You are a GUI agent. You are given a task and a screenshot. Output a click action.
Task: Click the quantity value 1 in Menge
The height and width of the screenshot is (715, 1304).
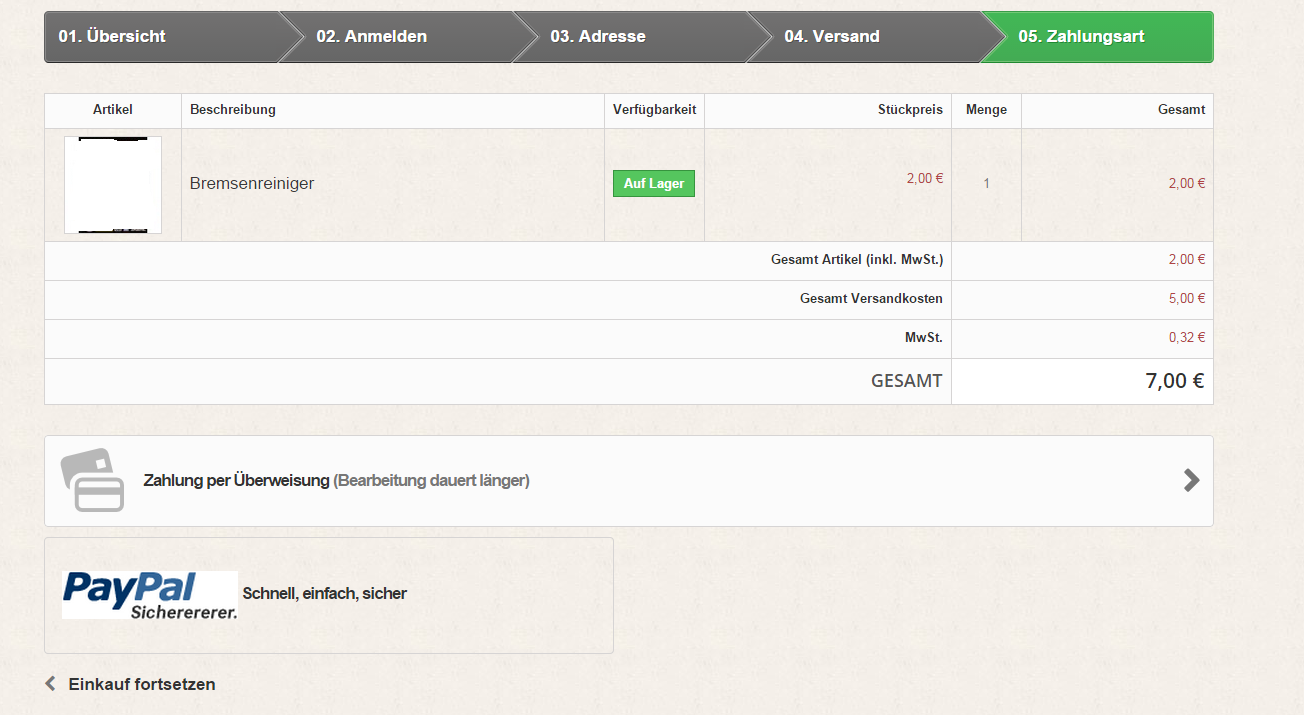[x=987, y=184]
